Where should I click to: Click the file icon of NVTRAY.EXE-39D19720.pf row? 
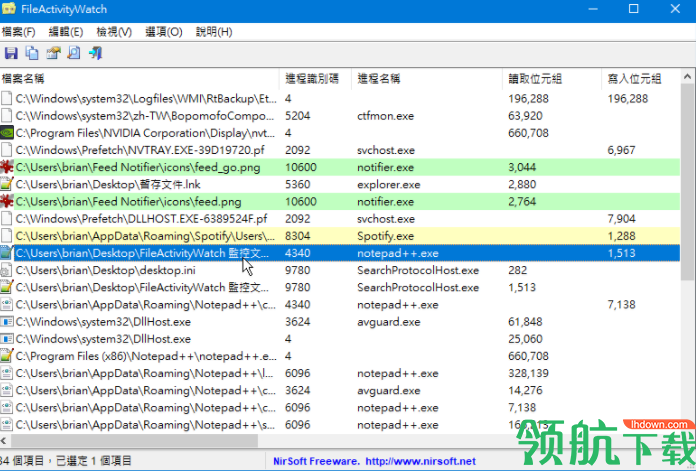7,150
